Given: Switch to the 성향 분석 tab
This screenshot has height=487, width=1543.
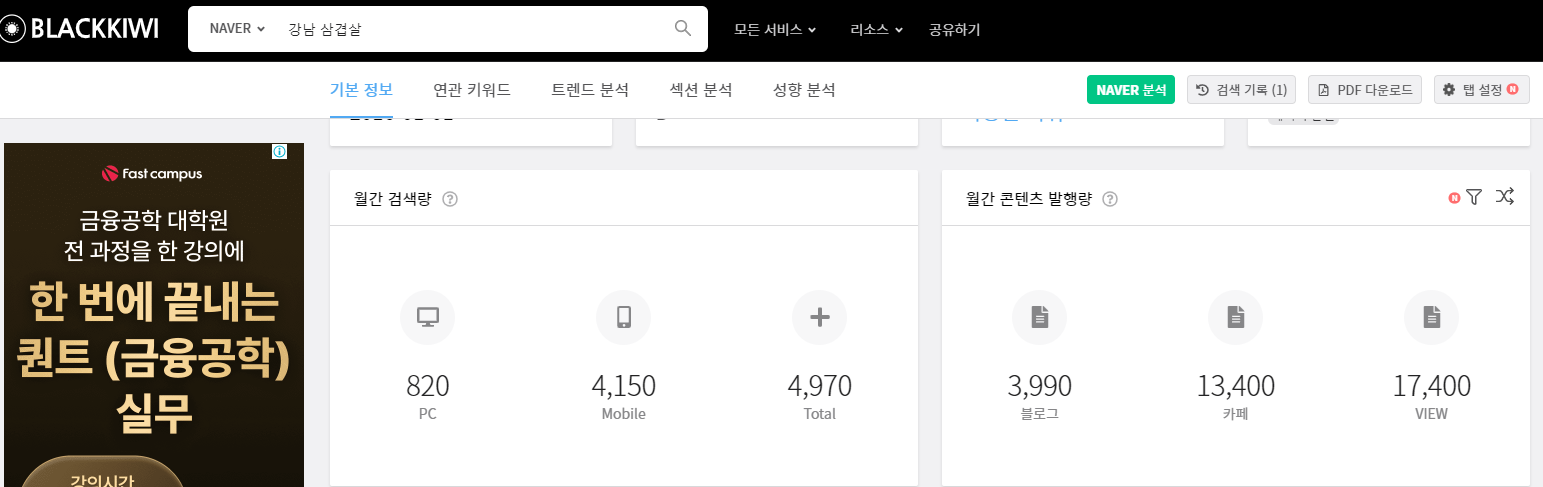Looking at the screenshot, I should [x=804, y=90].
